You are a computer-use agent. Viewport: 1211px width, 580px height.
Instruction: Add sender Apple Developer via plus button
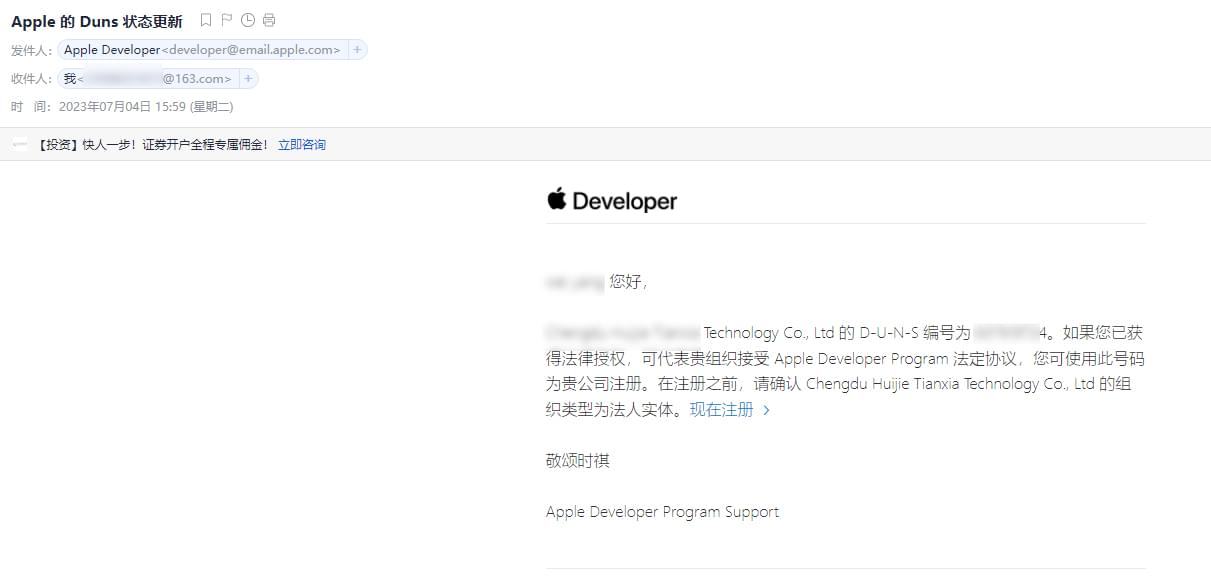click(x=357, y=50)
